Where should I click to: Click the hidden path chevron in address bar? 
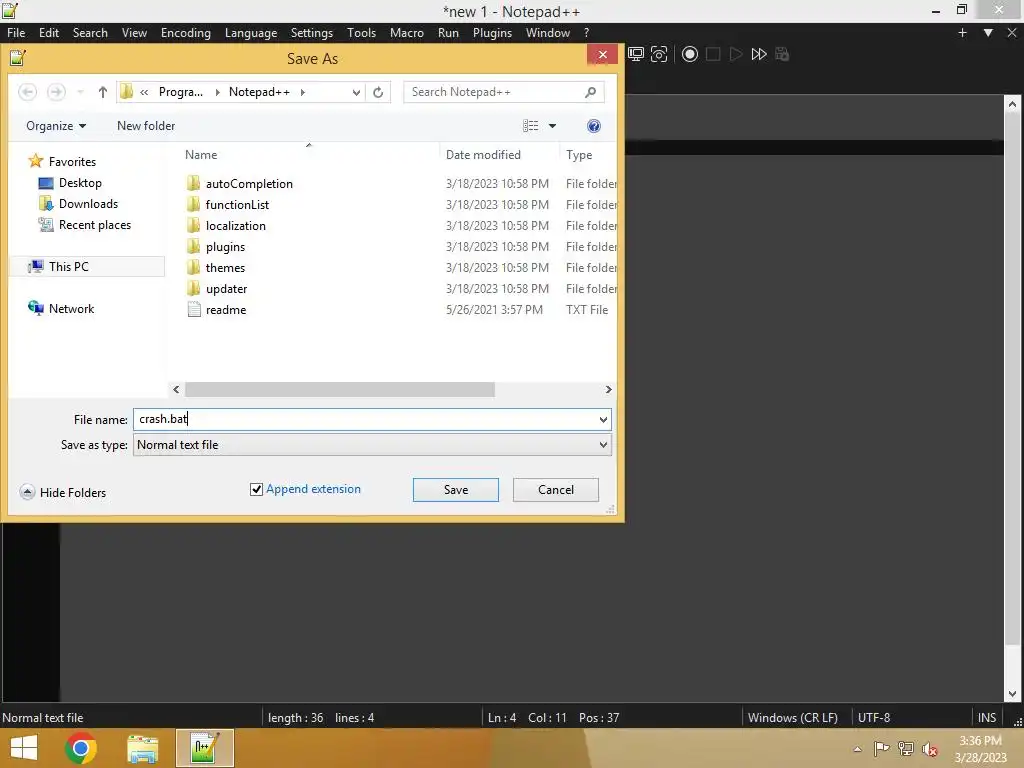144,92
